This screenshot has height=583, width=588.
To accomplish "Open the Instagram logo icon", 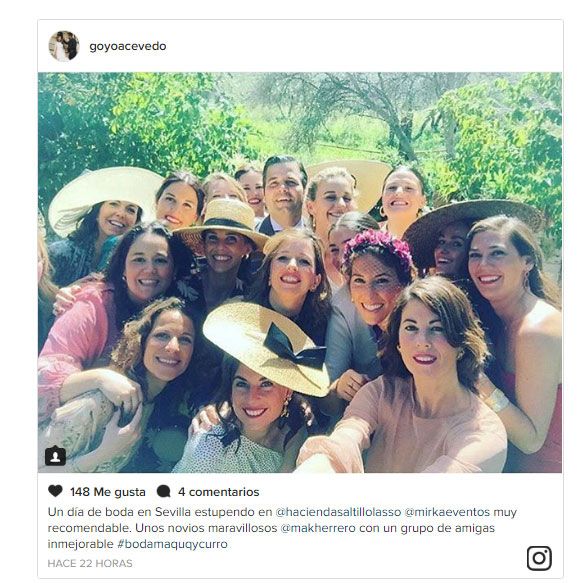I will 539,558.
